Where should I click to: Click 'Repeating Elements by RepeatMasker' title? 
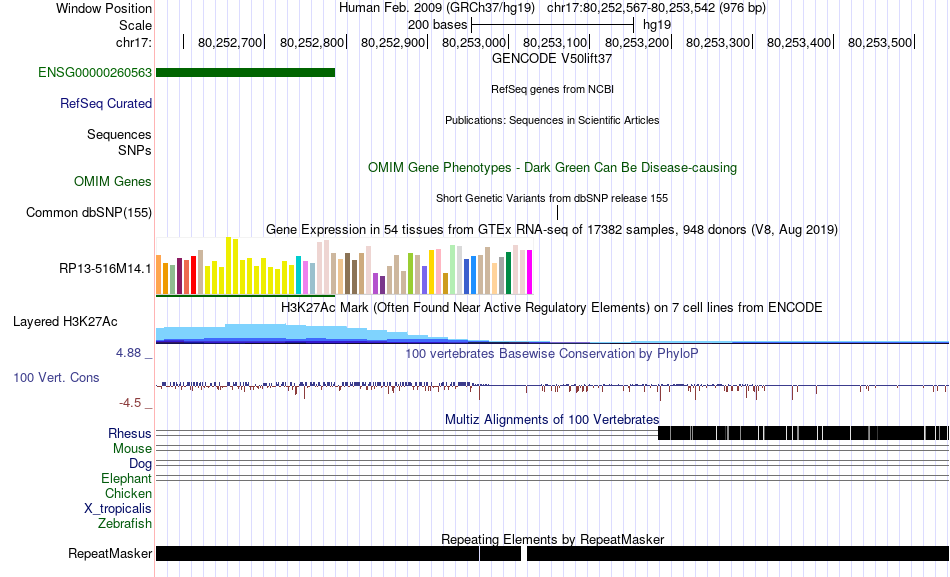coord(552,539)
